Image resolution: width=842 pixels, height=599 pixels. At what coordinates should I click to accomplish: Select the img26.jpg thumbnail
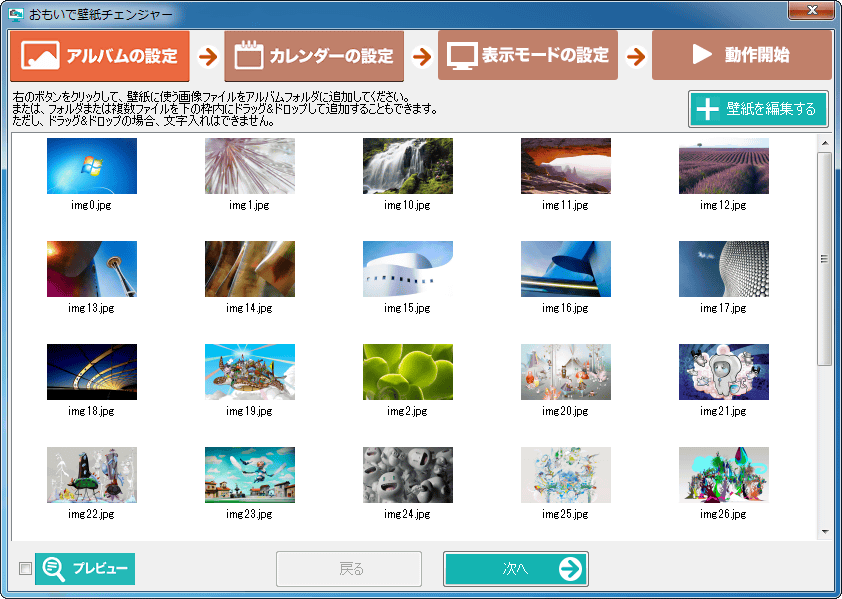[724, 475]
